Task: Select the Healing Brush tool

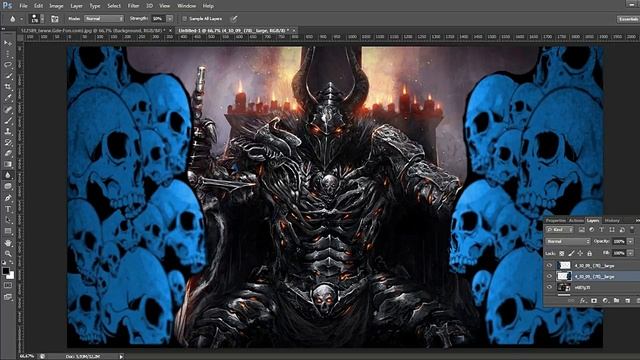Action: coord(8,109)
